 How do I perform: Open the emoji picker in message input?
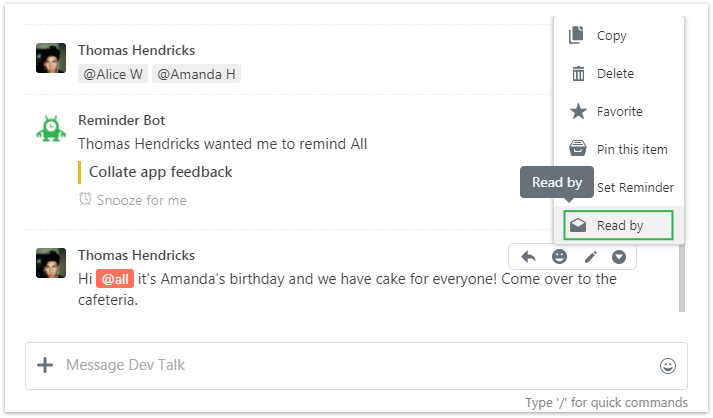pyautogui.click(x=668, y=366)
